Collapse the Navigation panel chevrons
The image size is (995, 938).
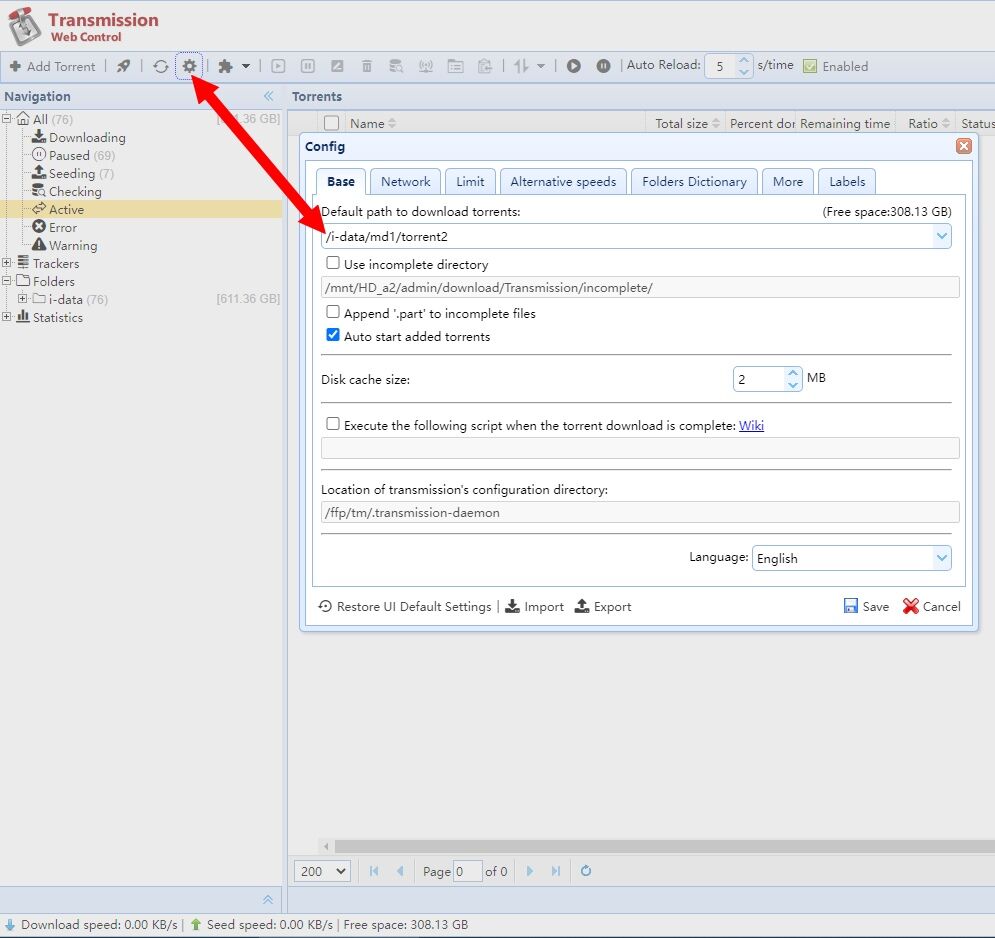[x=268, y=96]
